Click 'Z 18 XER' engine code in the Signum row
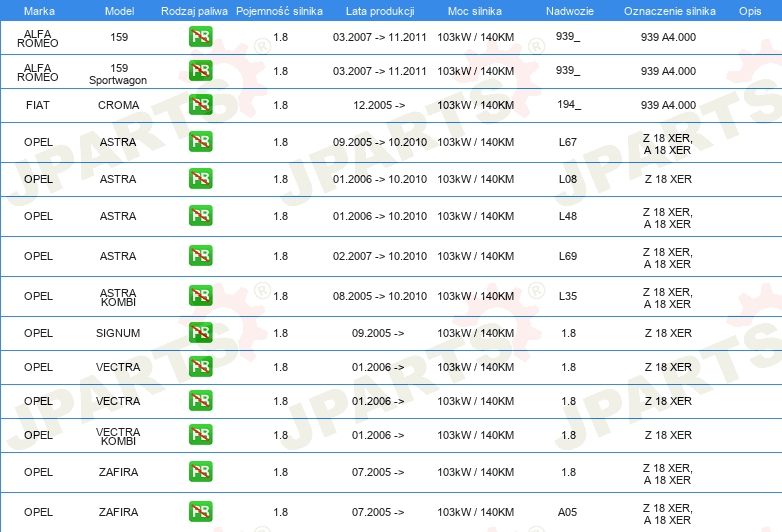This screenshot has width=782, height=532. (x=668, y=333)
